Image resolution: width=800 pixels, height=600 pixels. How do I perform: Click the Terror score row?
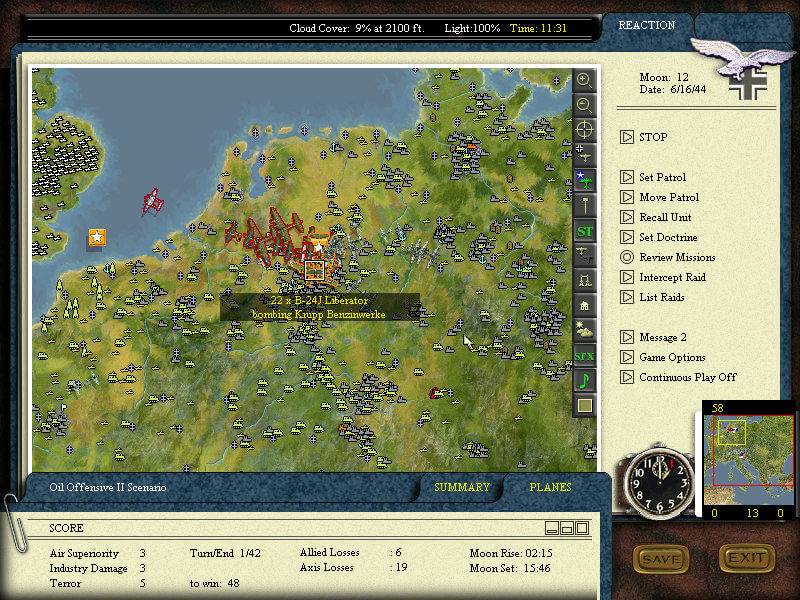coord(97,583)
